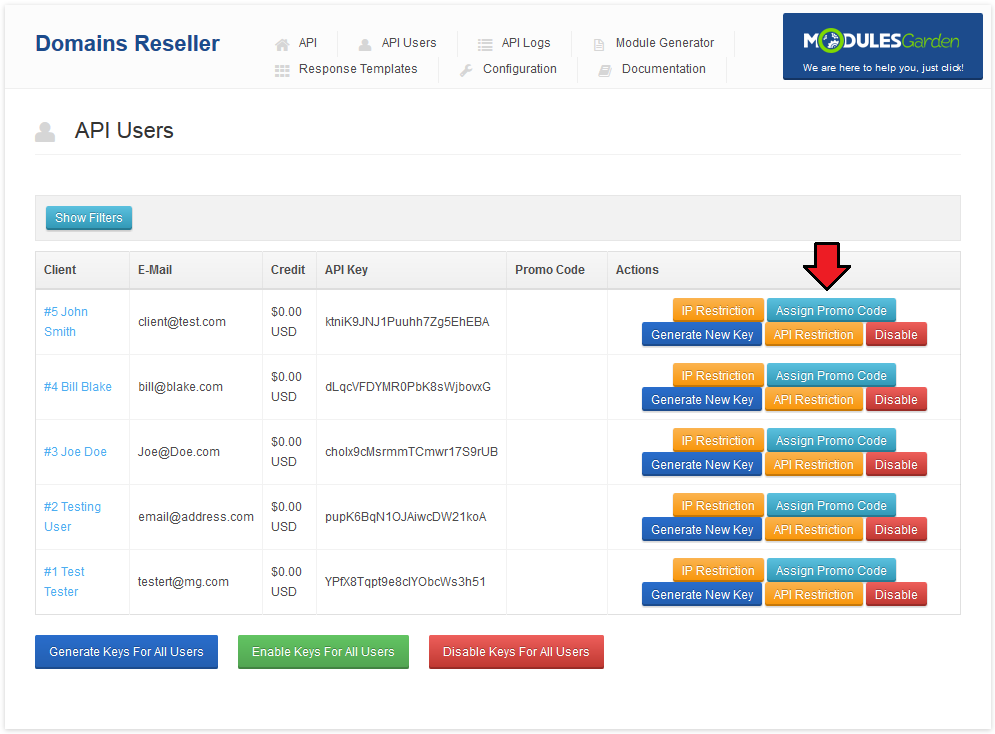Open API Restriction for Joe Doe

pyautogui.click(x=814, y=464)
